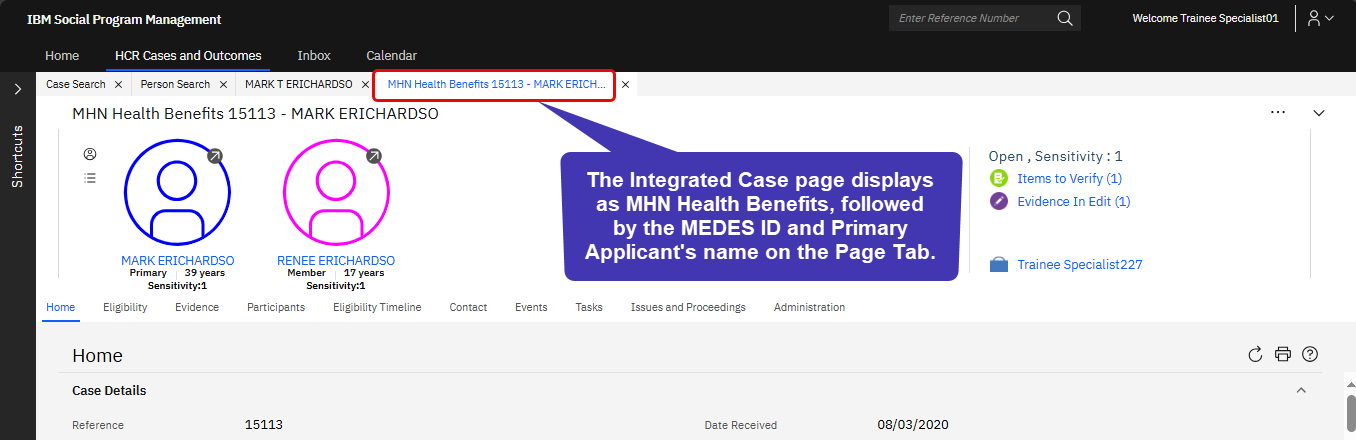Open the Calendar tab
Viewport: 1356px width, 440px height.
click(391, 56)
